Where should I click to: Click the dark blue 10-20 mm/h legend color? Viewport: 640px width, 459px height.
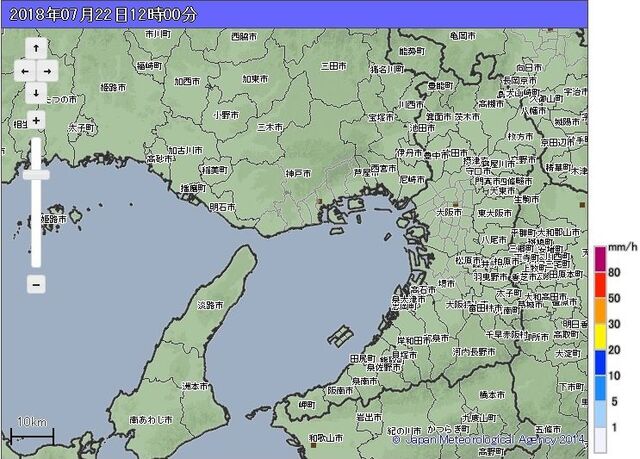pos(600,363)
